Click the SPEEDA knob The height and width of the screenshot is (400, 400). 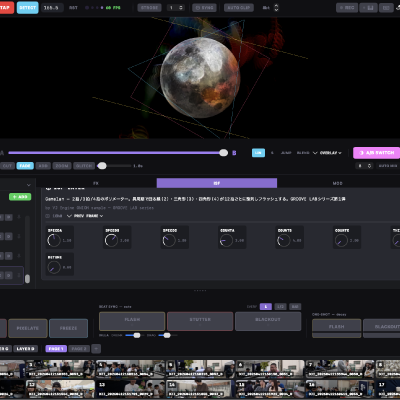54,240
